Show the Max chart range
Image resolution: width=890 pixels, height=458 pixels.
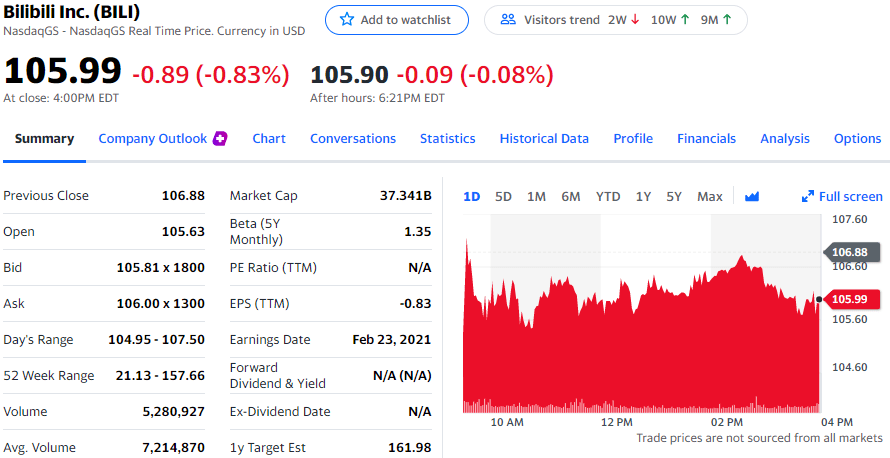[709, 197]
